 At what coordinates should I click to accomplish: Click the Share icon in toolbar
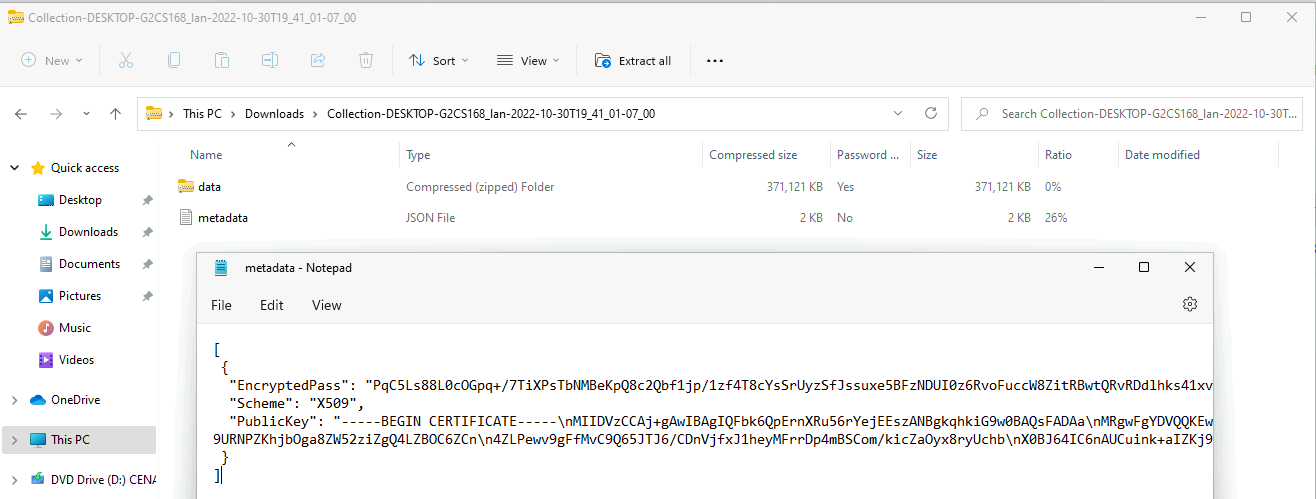tap(318, 61)
